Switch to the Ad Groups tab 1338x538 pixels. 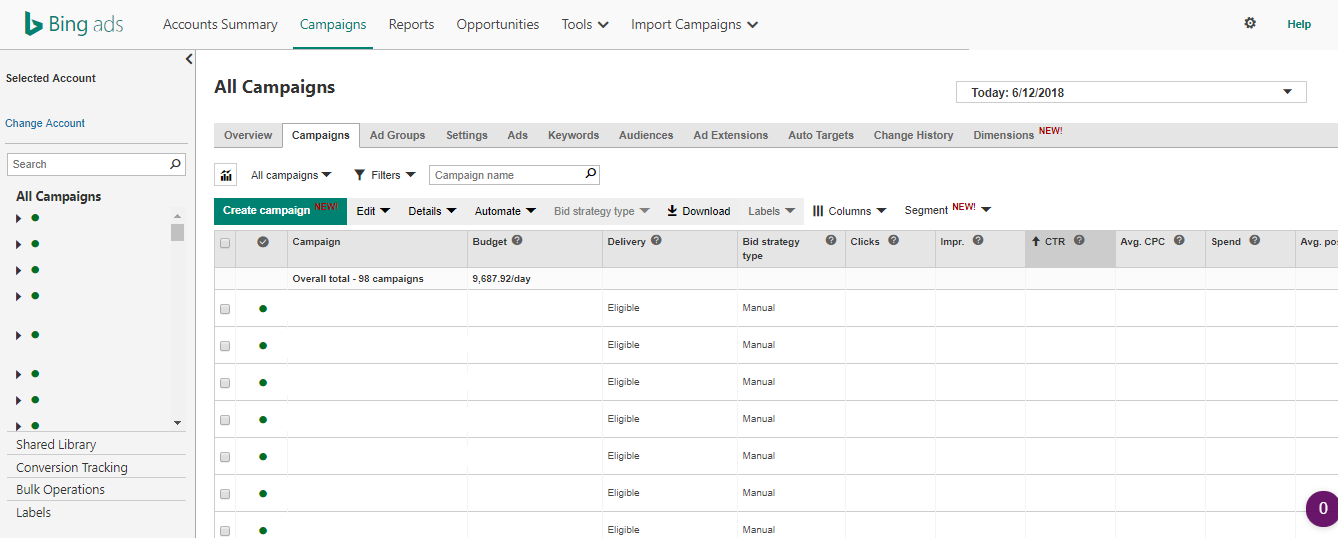(x=397, y=135)
